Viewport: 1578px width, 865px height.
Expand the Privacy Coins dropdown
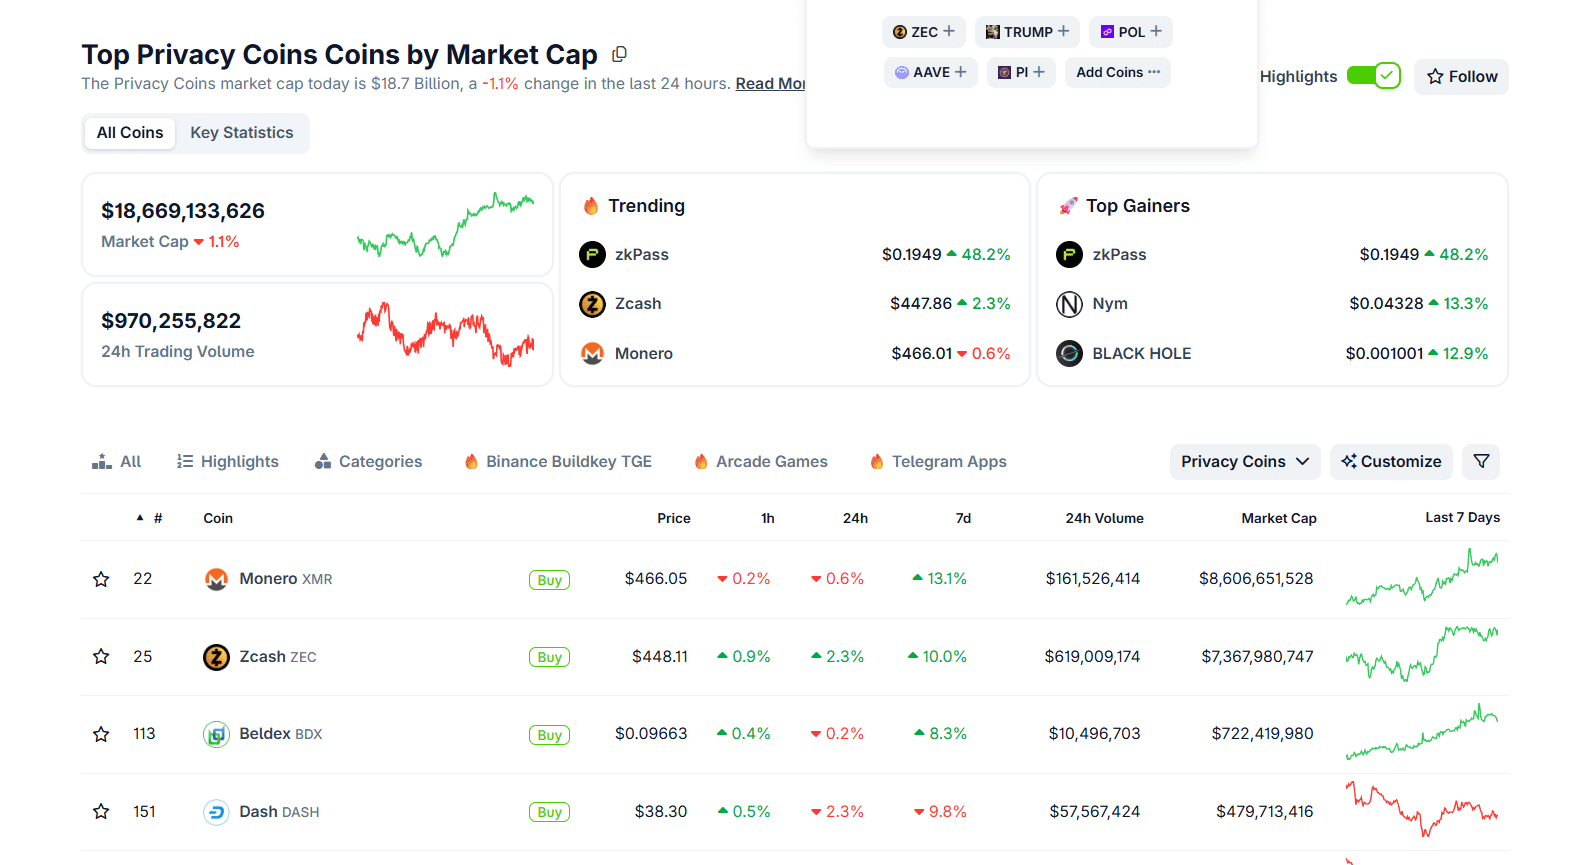1244,461
